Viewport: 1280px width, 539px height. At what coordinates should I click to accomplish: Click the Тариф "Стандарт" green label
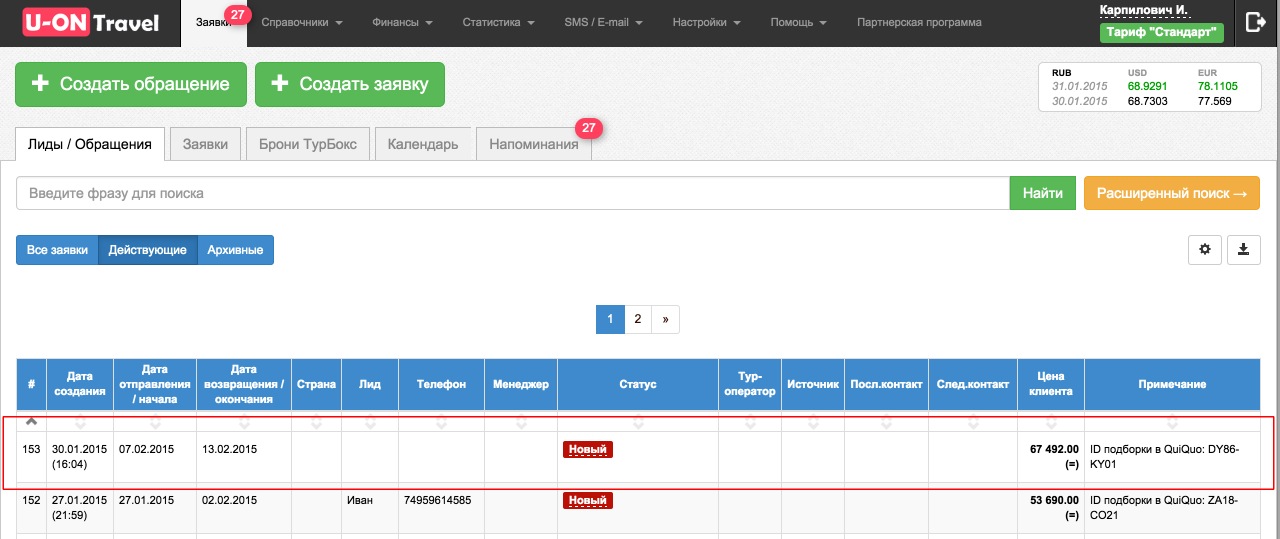point(1162,32)
